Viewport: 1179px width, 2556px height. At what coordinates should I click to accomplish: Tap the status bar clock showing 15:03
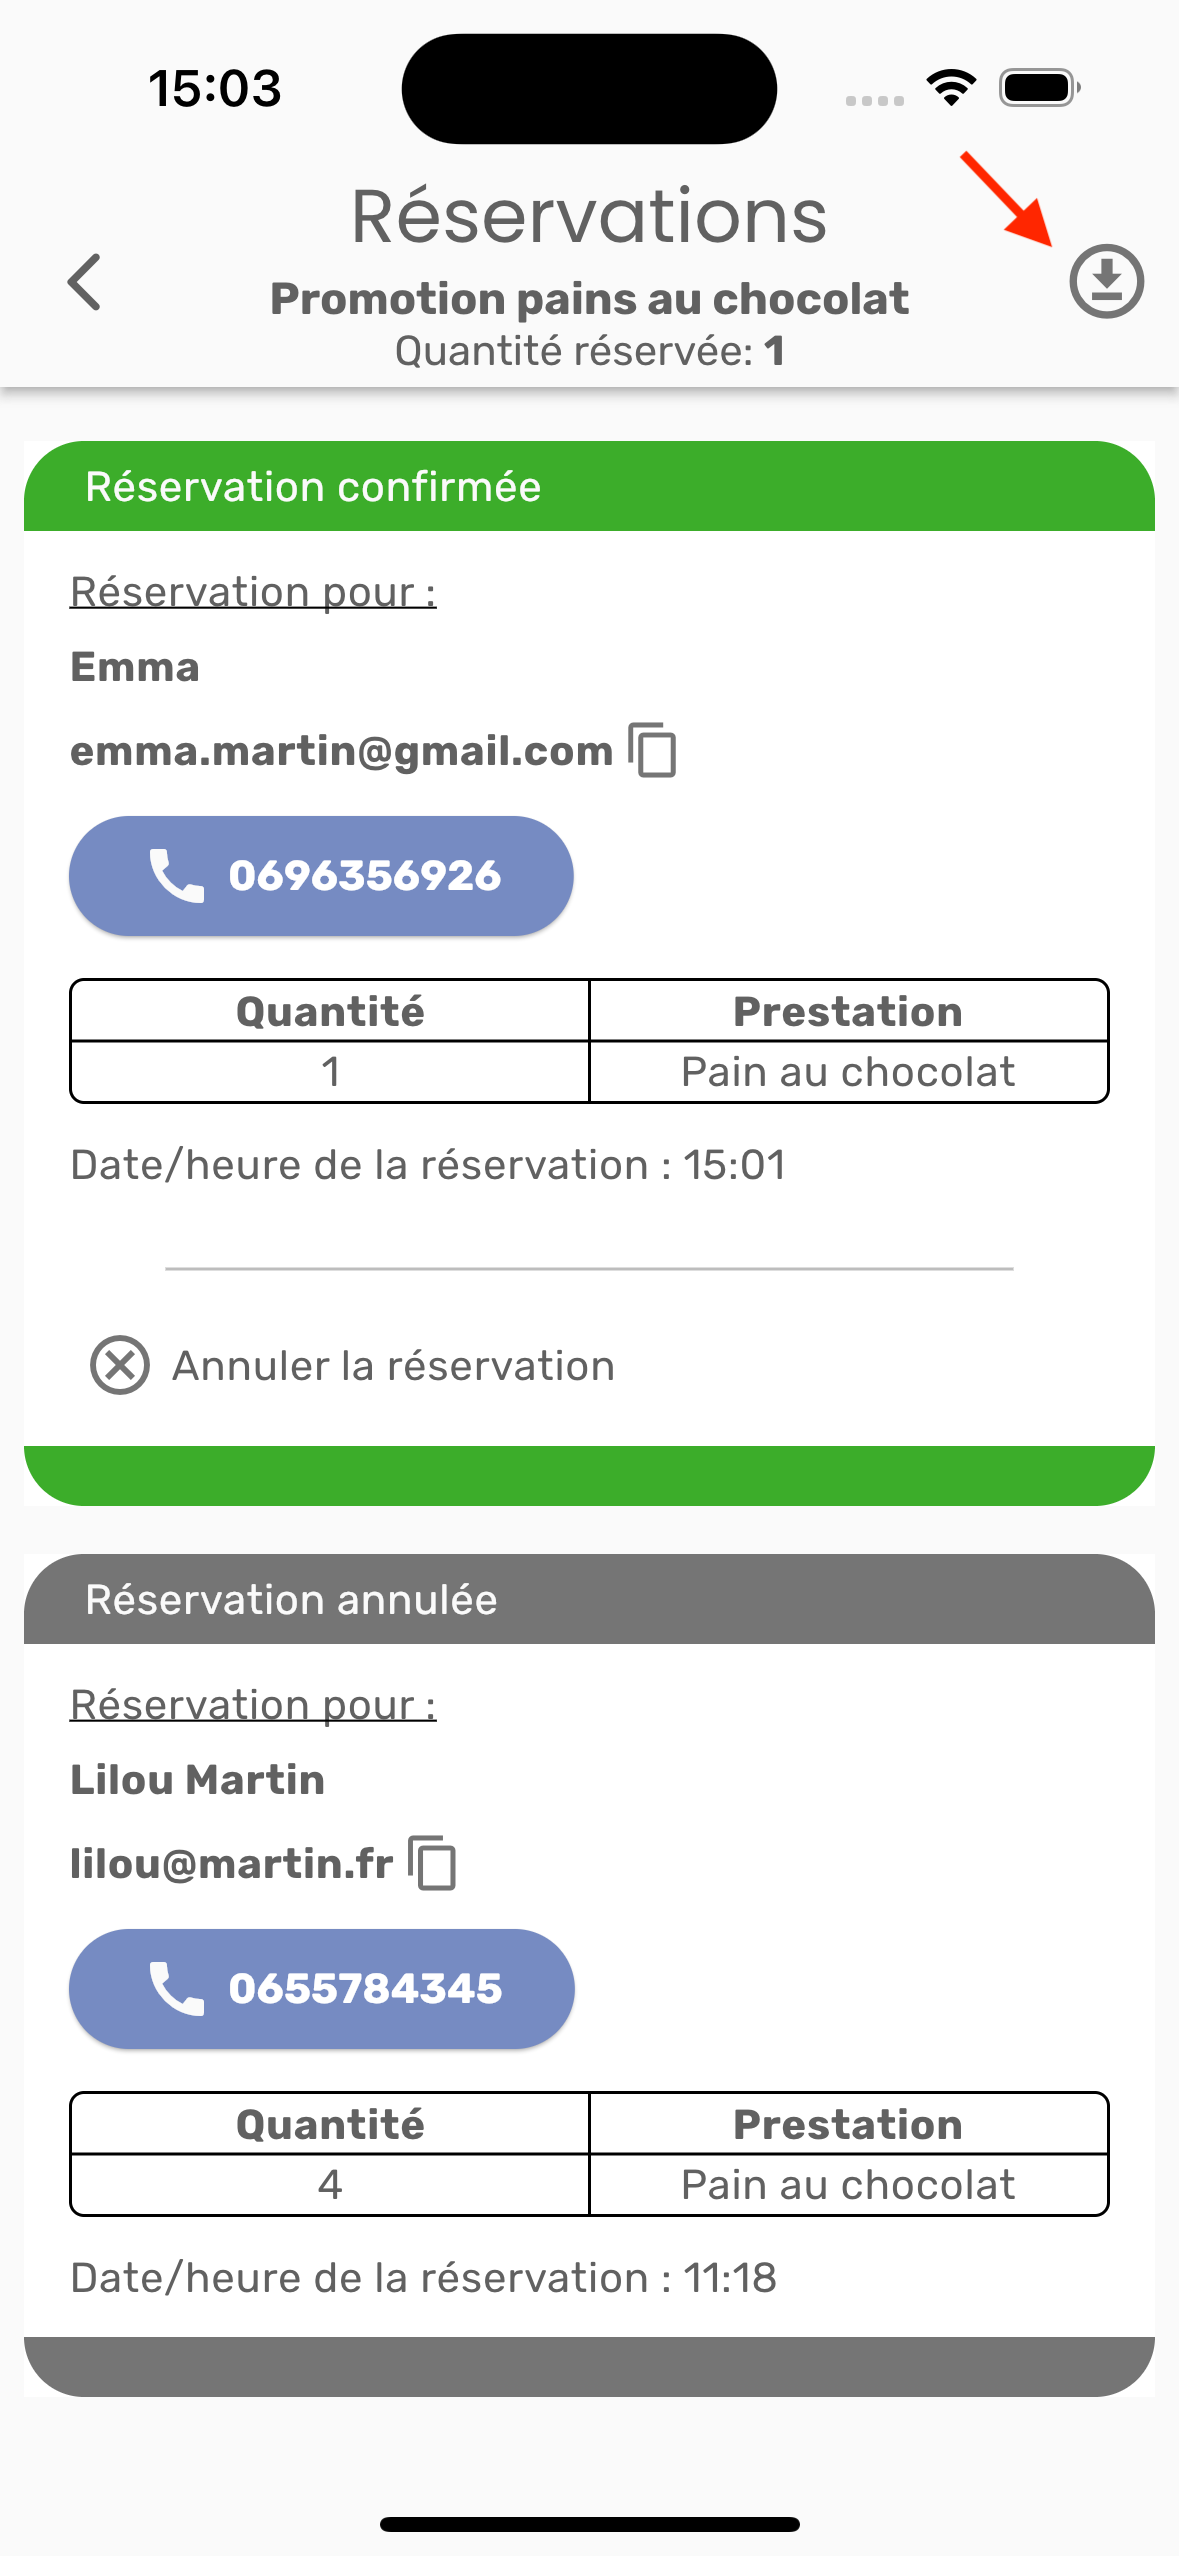click(x=215, y=88)
